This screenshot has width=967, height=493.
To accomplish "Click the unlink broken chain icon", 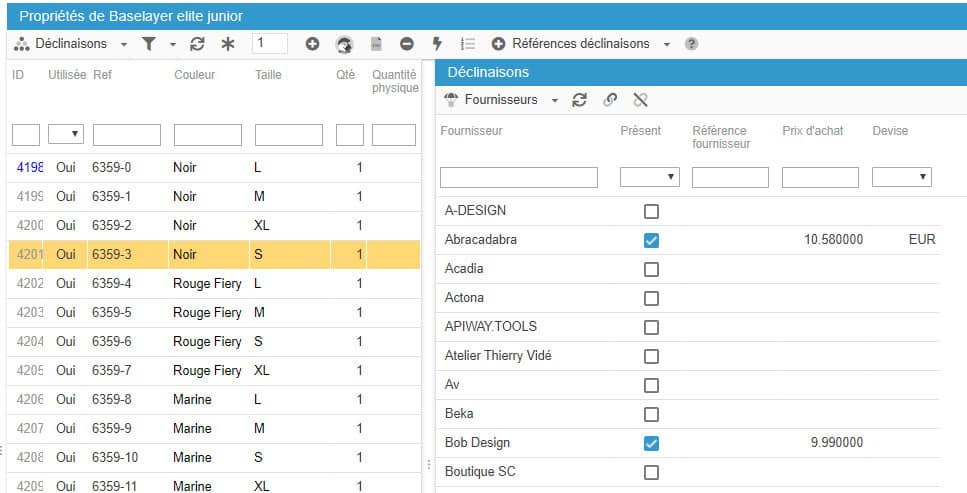I will click(x=641, y=100).
